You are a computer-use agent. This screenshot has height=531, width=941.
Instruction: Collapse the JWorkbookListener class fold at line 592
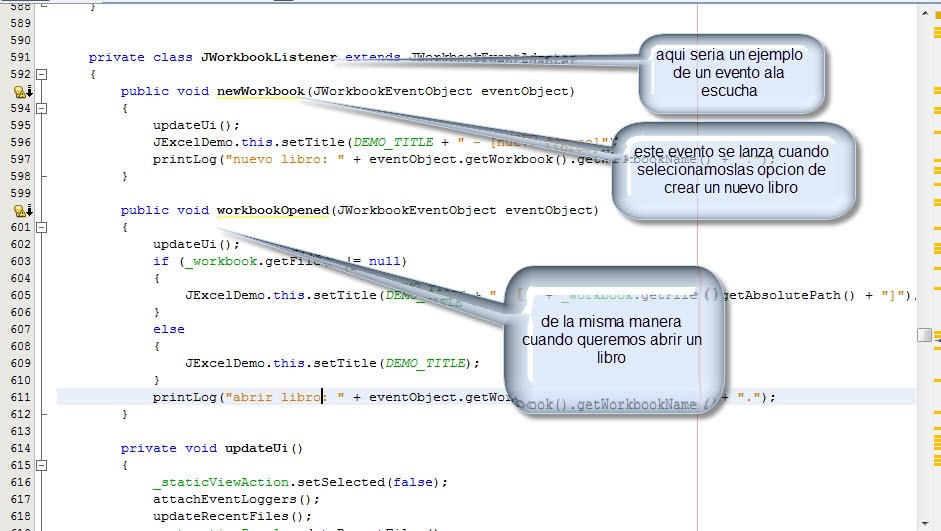[x=41, y=74]
